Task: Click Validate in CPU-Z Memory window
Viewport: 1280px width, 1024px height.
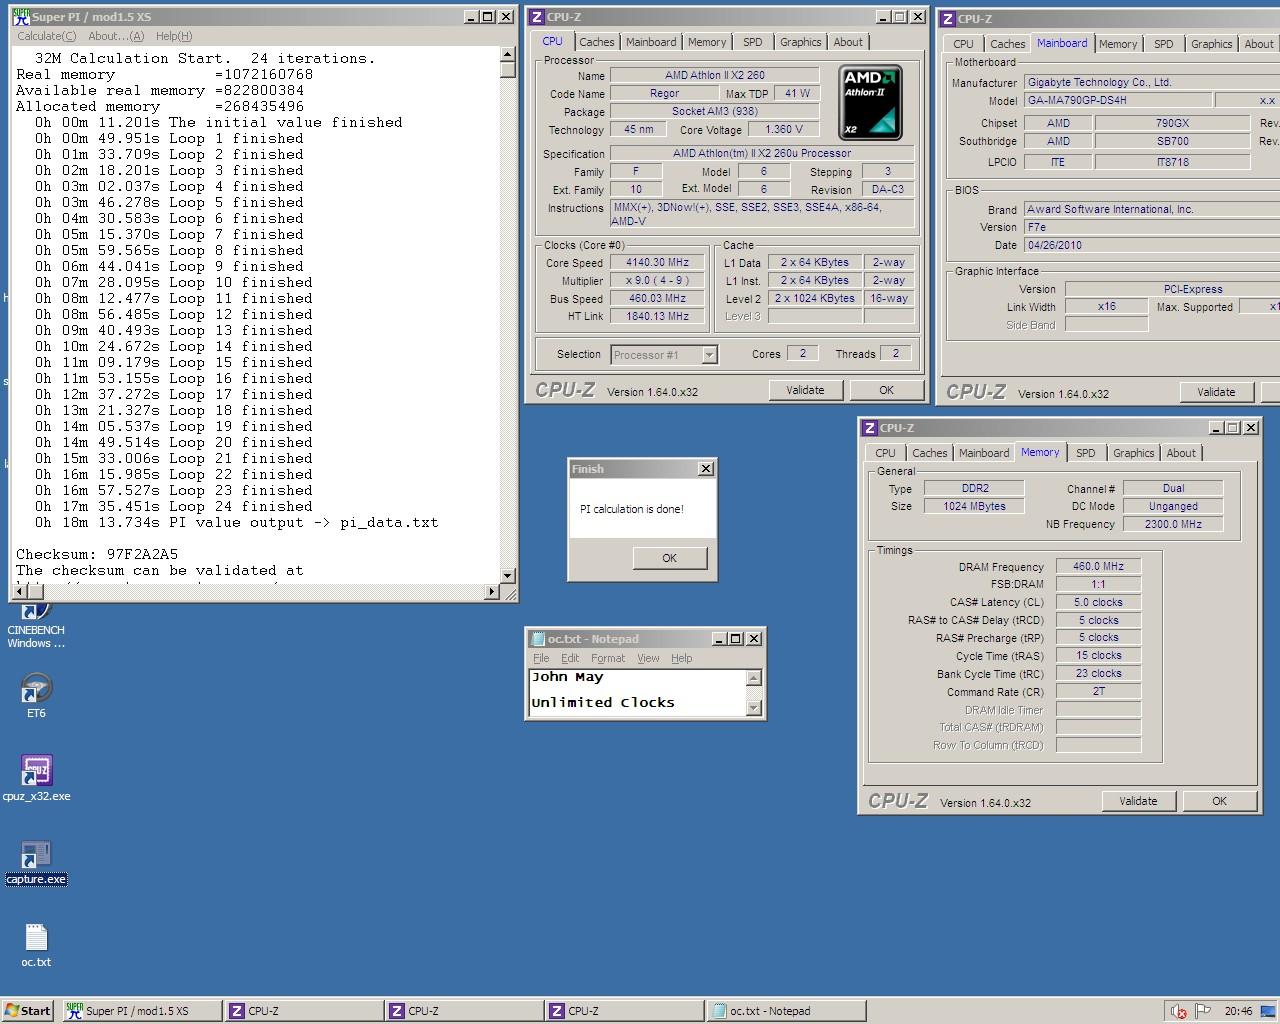Action: pos(1138,801)
